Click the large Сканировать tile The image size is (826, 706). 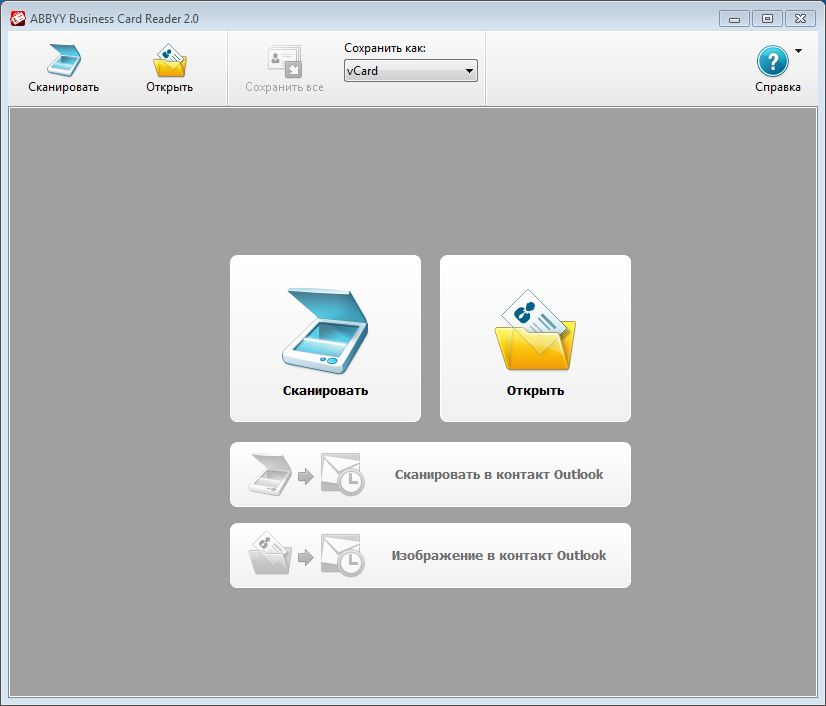(326, 338)
